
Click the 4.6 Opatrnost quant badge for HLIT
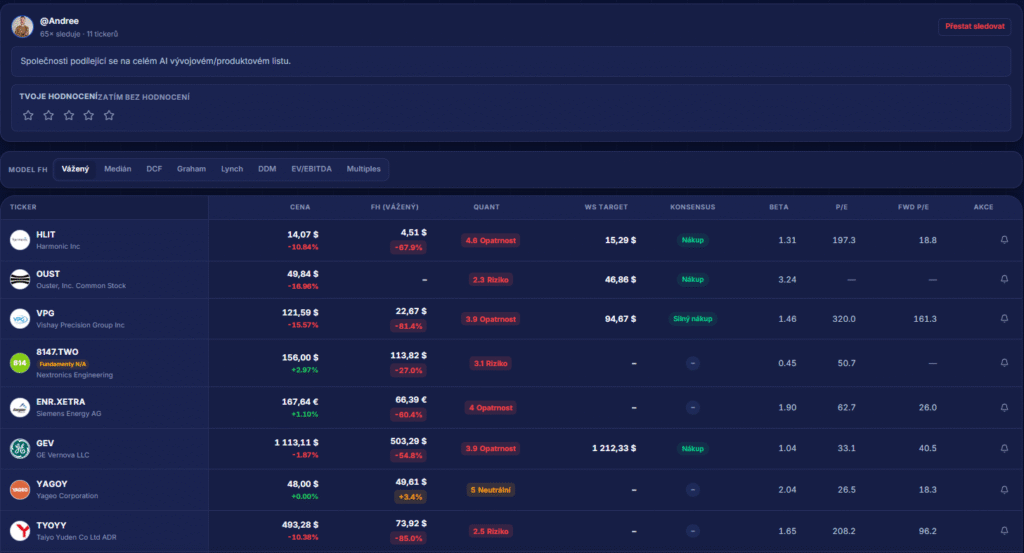click(490, 240)
